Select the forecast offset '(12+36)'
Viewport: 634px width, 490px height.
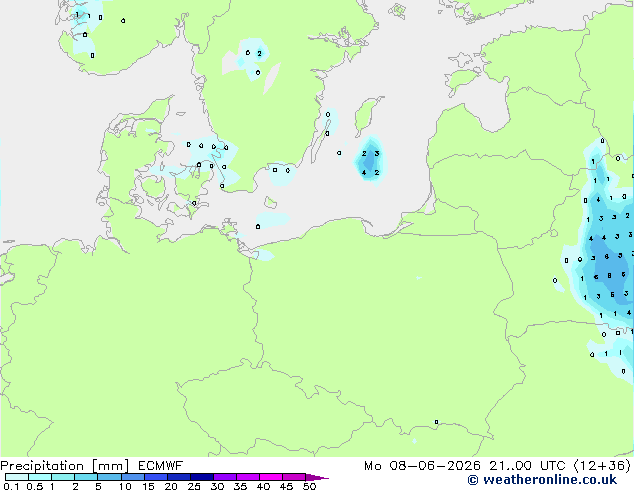point(602,466)
